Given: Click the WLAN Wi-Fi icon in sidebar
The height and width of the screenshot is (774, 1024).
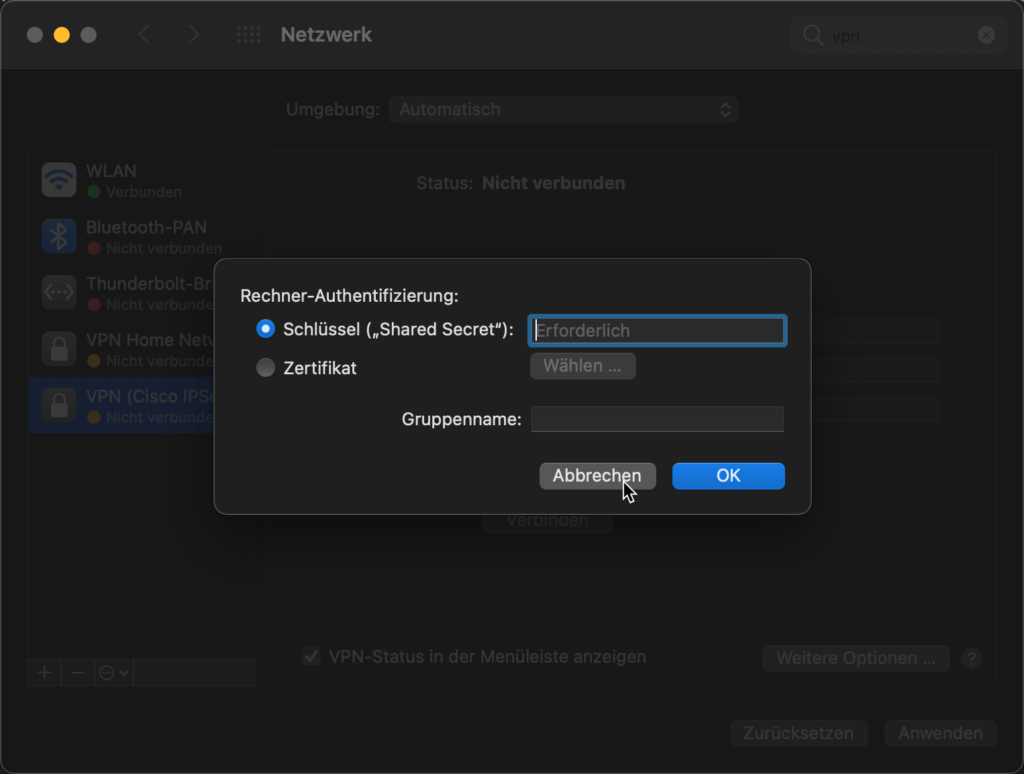Looking at the screenshot, I should [59, 179].
